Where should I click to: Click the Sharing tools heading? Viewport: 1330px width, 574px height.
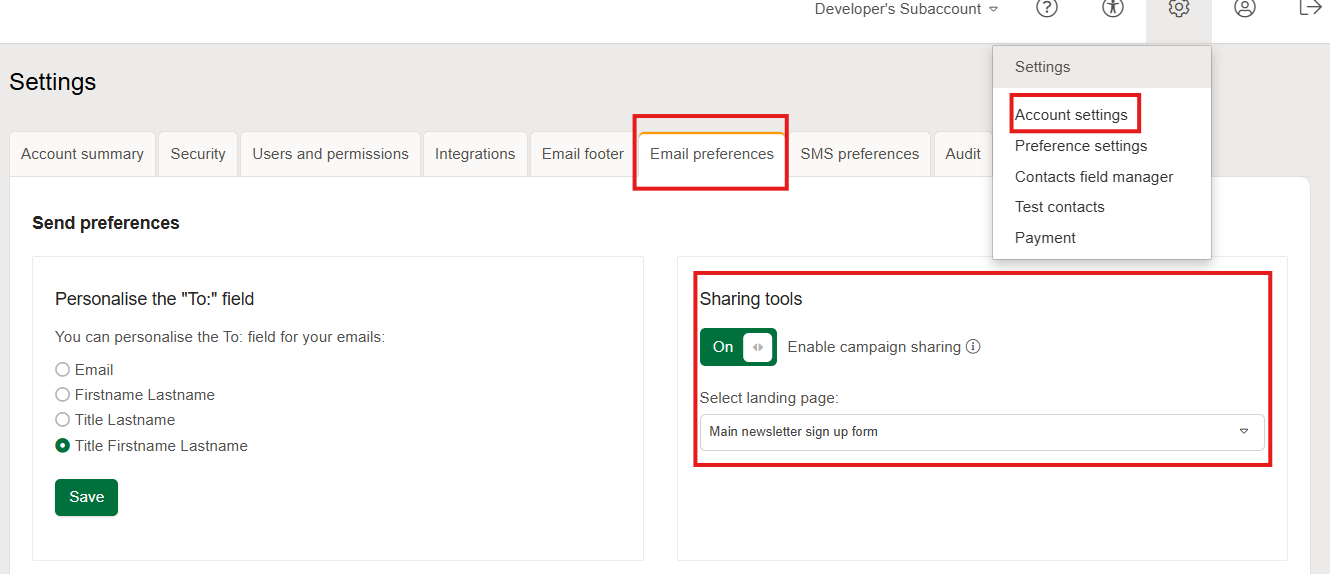click(x=751, y=299)
